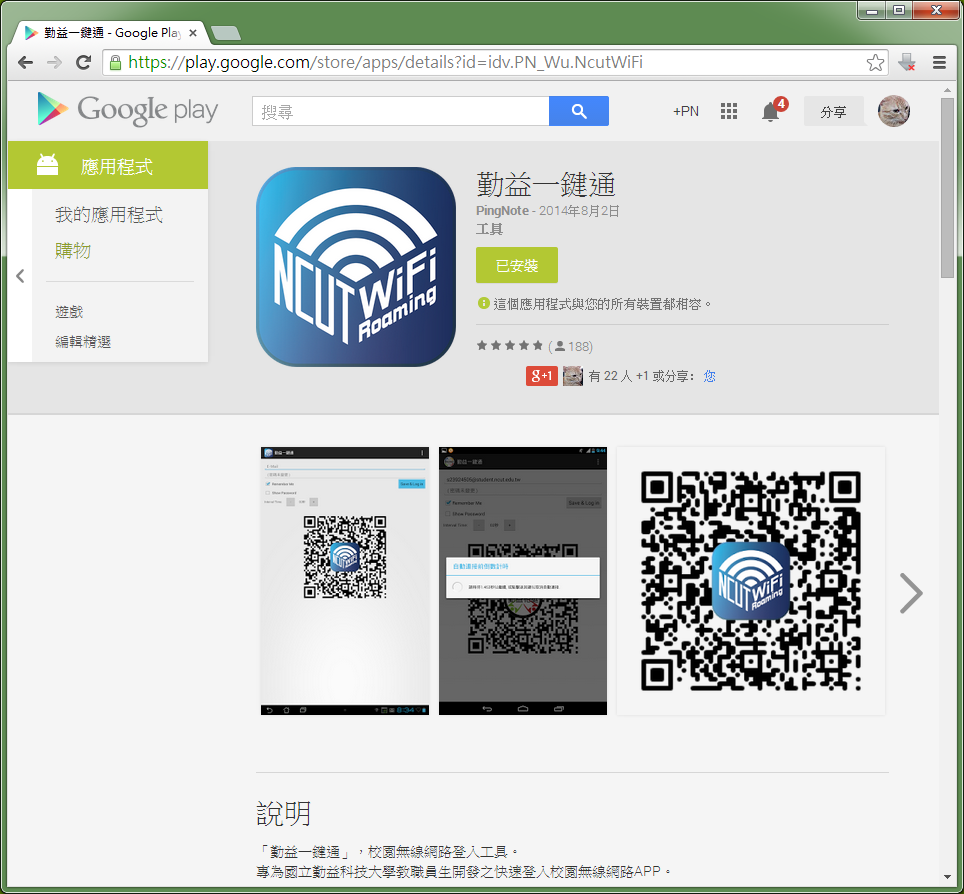This screenshot has width=964, height=894.
Task: Click the red g+1 button
Action: point(542,376)
